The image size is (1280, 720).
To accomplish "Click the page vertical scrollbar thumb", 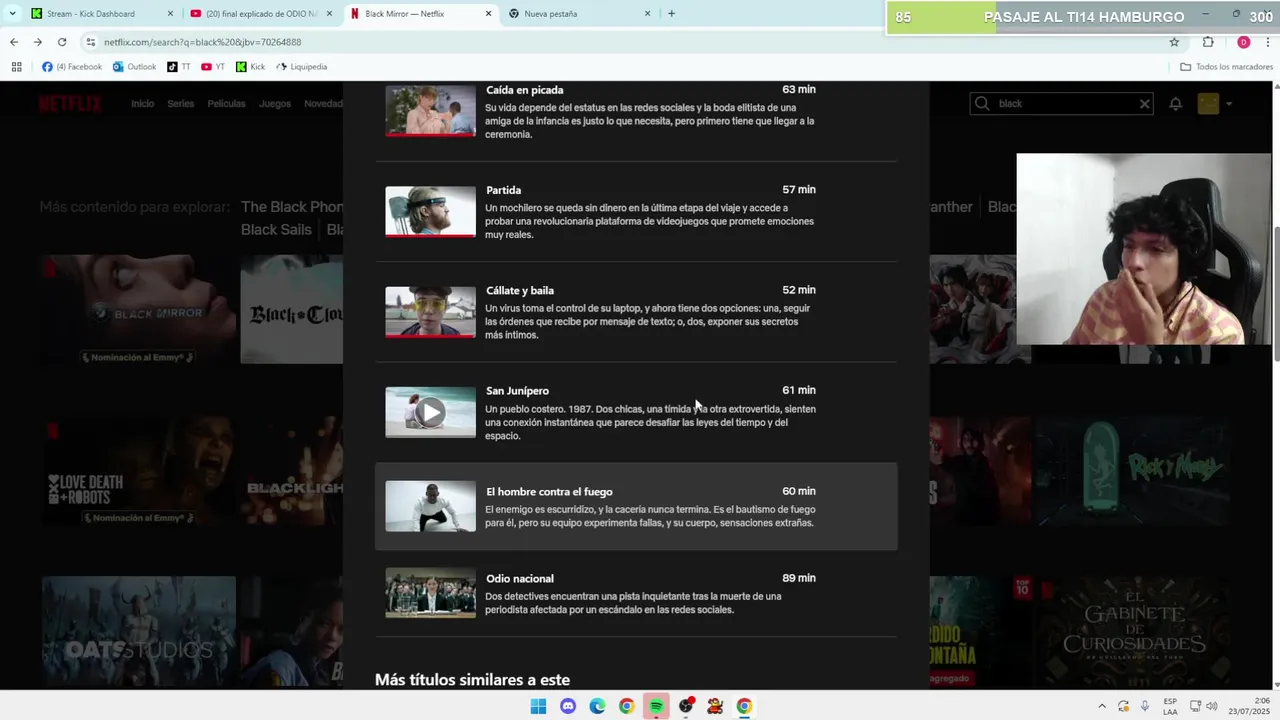I will pyautogui.click(x=1275, y=294).
